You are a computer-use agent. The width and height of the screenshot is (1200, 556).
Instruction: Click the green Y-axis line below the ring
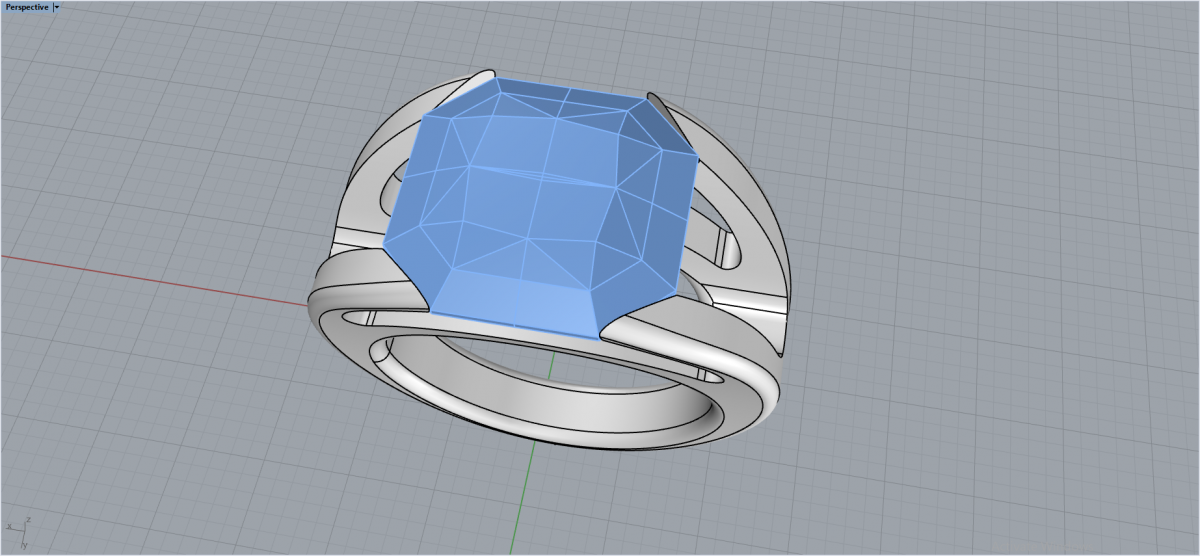(526, 500)
